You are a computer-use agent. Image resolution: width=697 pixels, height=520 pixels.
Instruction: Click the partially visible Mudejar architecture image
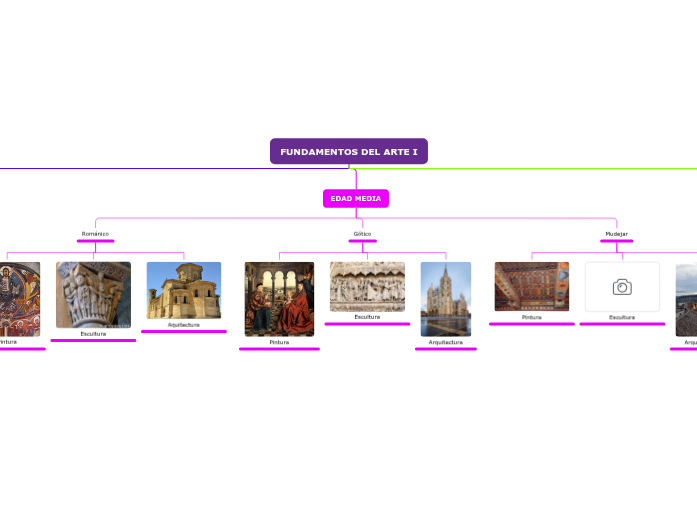click(x=686, y=299)
